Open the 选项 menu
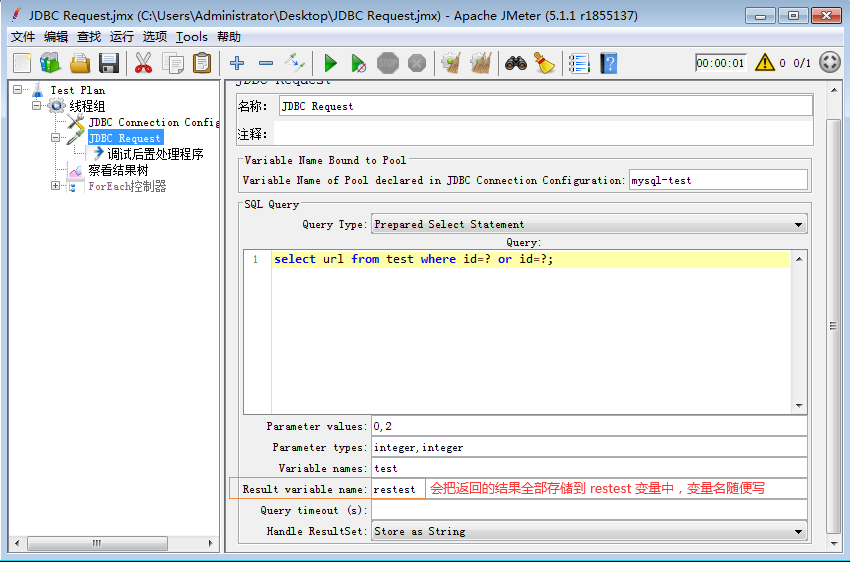Viewport: 850px width, 562px height. tap(154, 37)
